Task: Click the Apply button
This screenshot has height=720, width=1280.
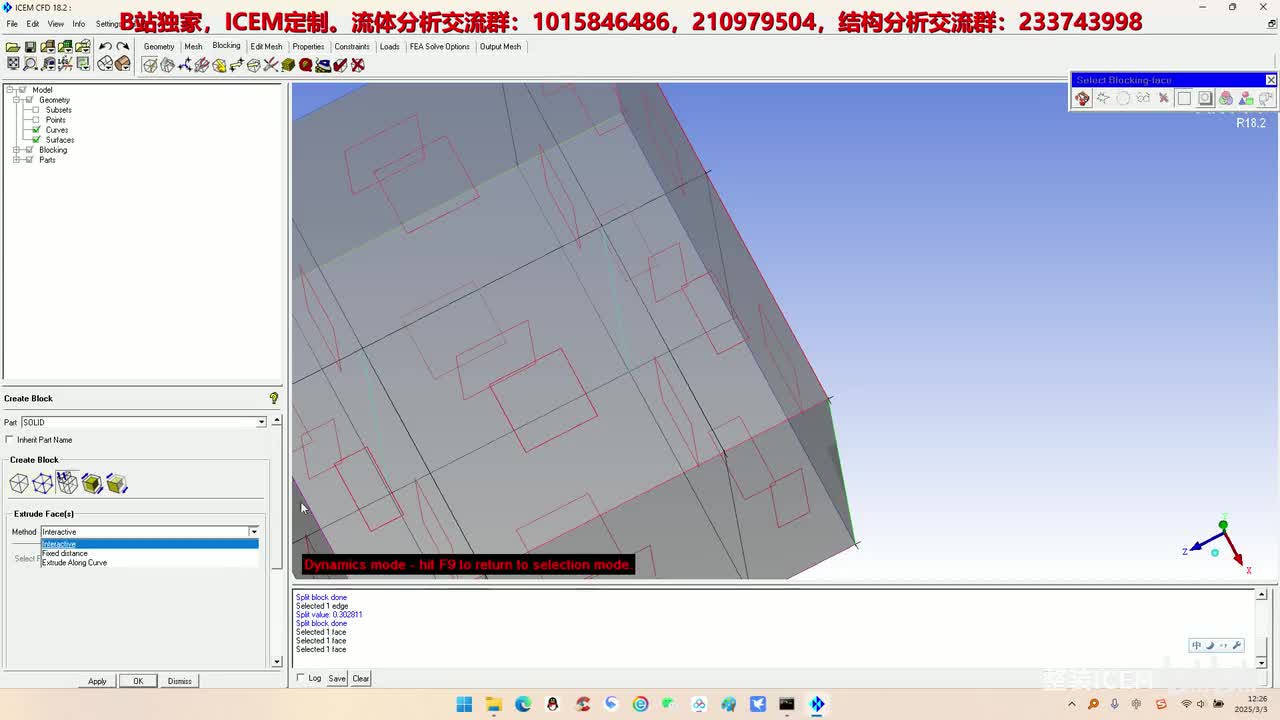Action: (97, 681)
